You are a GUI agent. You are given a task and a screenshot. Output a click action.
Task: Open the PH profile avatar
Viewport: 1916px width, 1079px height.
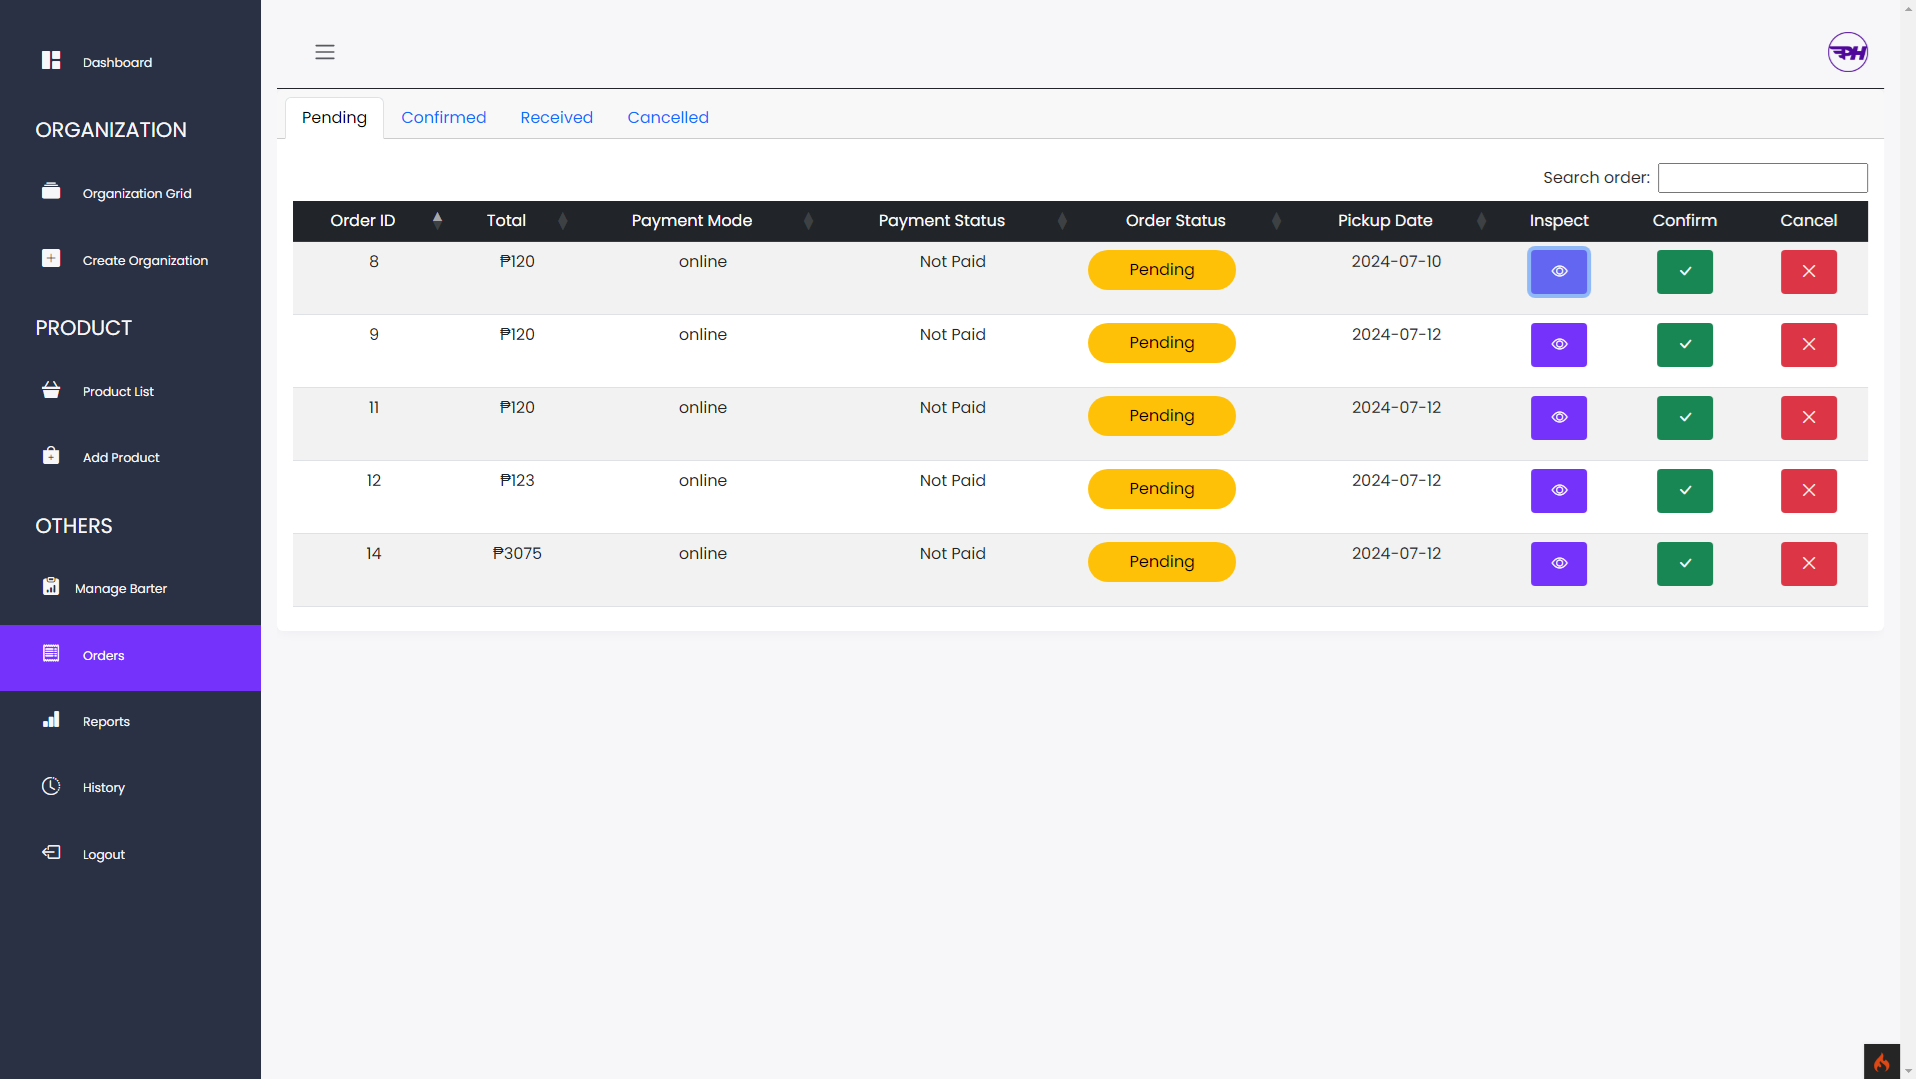[x=1847, y=52]
